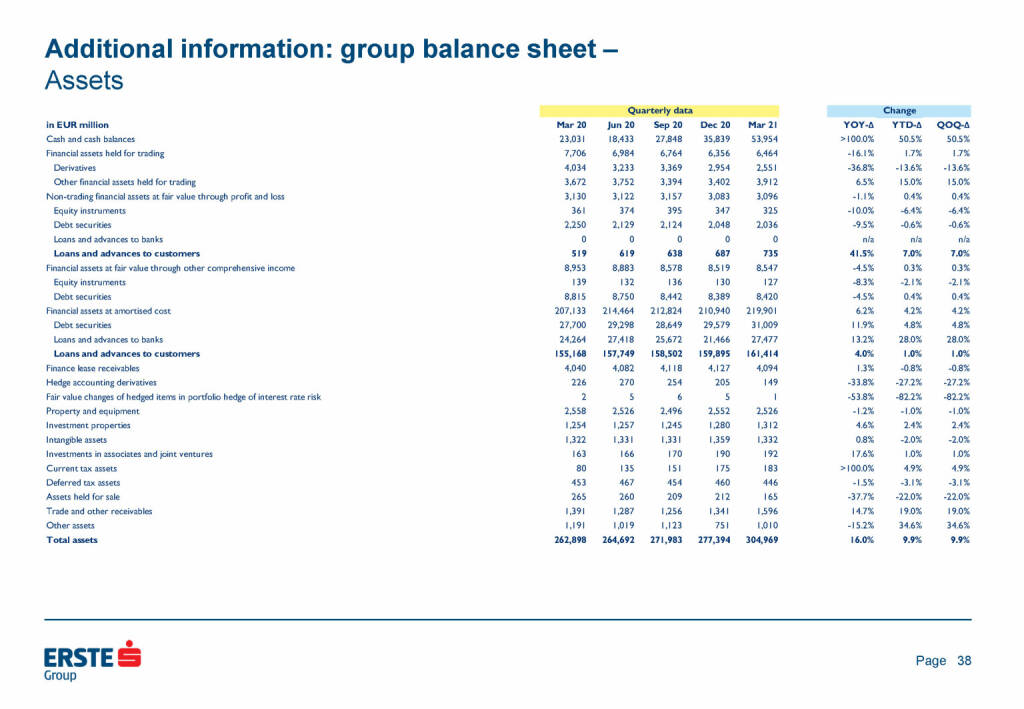This screenshot has width=1024, height=709.
Task: Click the Sep 20 column header
Action: click(667, 125)
